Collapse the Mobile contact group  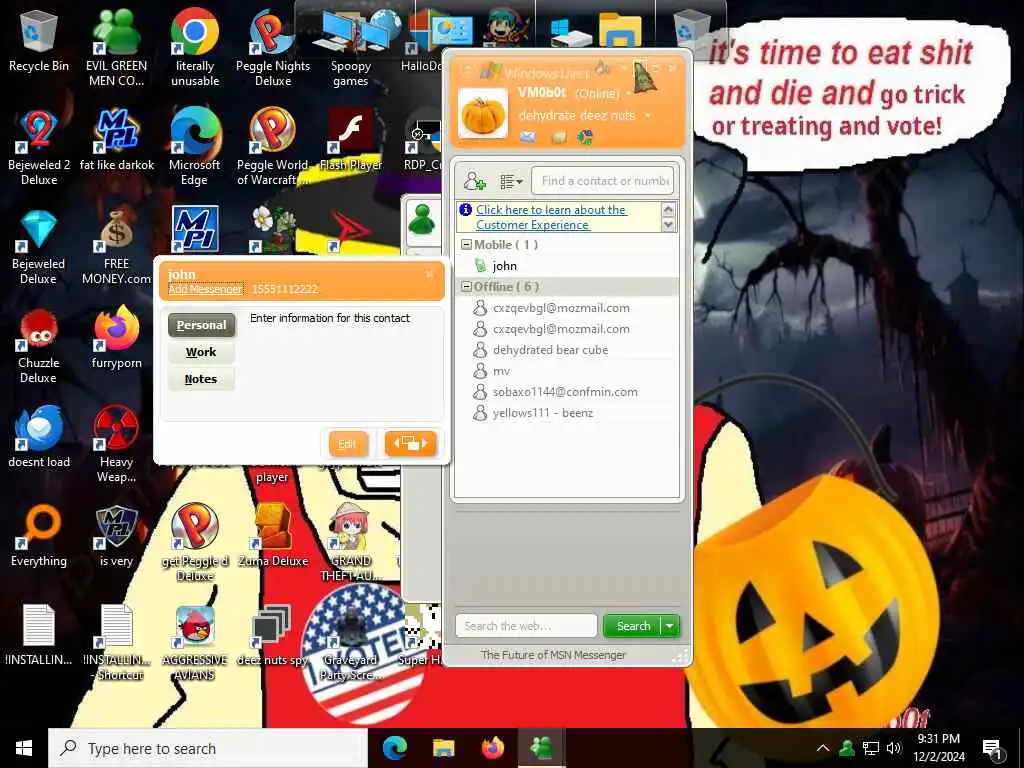click(466, 244)
